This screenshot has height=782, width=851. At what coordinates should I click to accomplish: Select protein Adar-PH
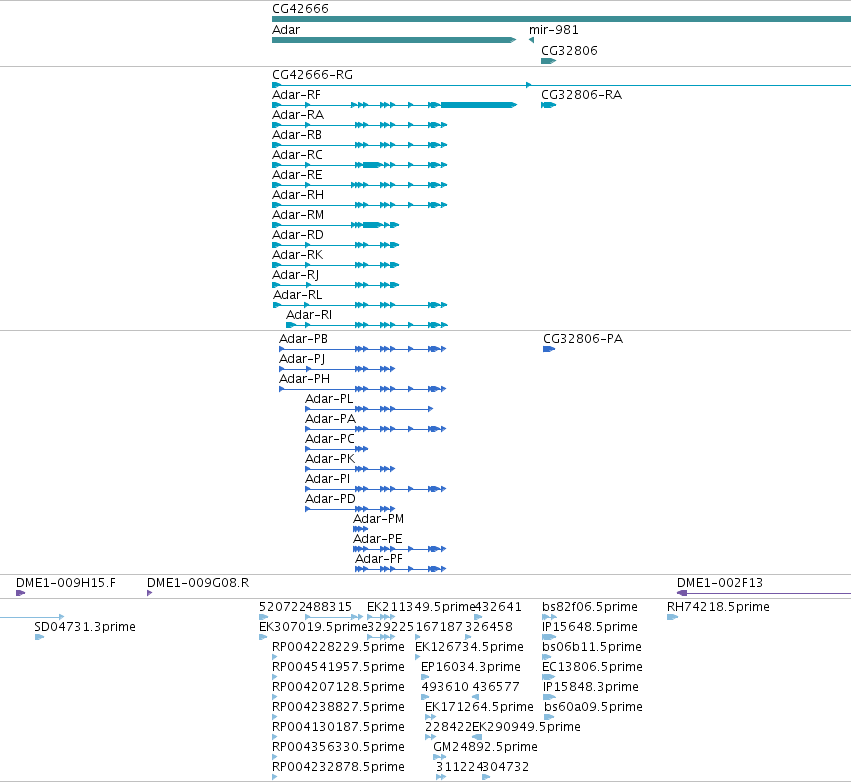click(x=363, y=389)
